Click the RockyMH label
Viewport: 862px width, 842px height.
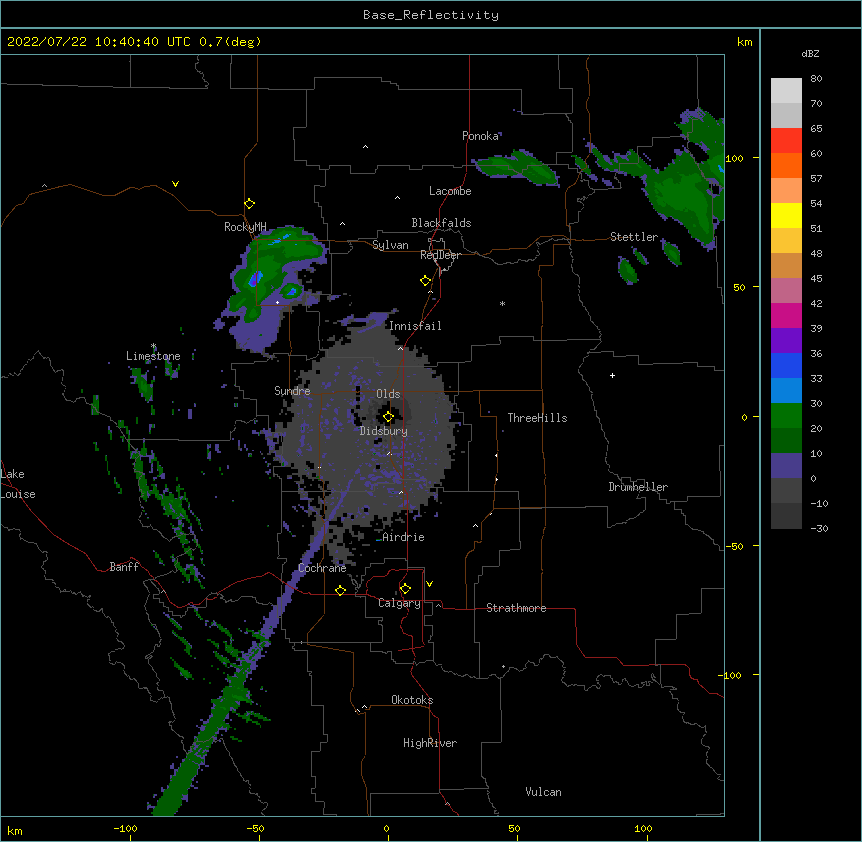click(245, 227)
